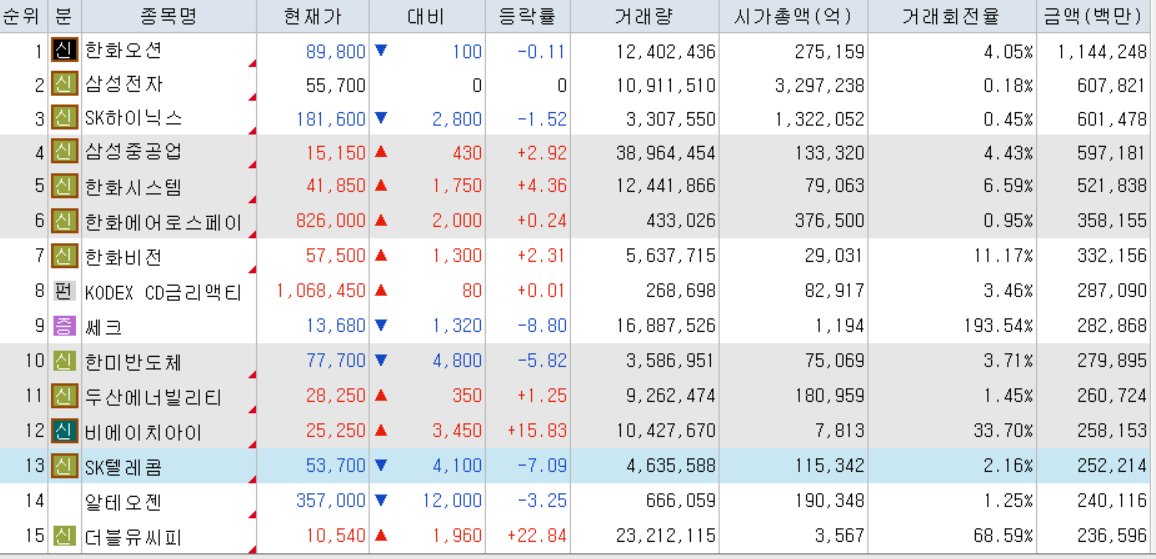Click the change rate -8.80
The width and height of the screenshot is (1156, 559).
point(541,325)
